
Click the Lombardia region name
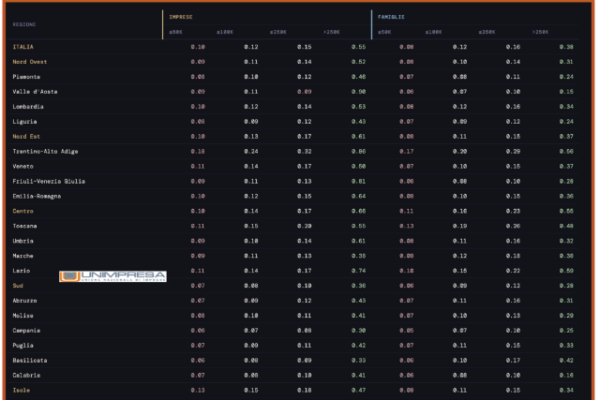point(29,107)
